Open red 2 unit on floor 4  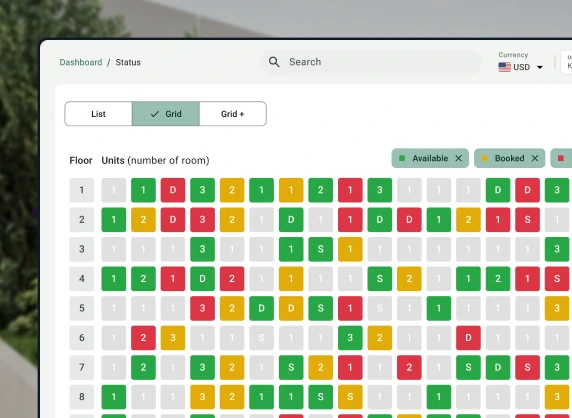tap(232, 279)
